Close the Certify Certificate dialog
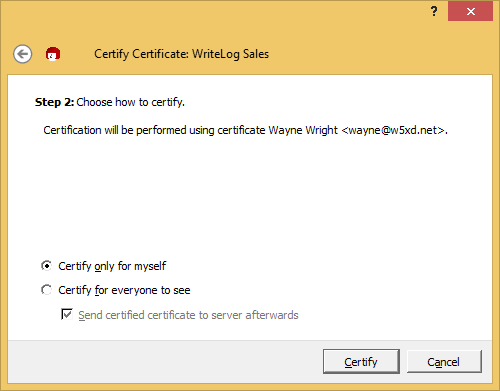 (470, 11)
